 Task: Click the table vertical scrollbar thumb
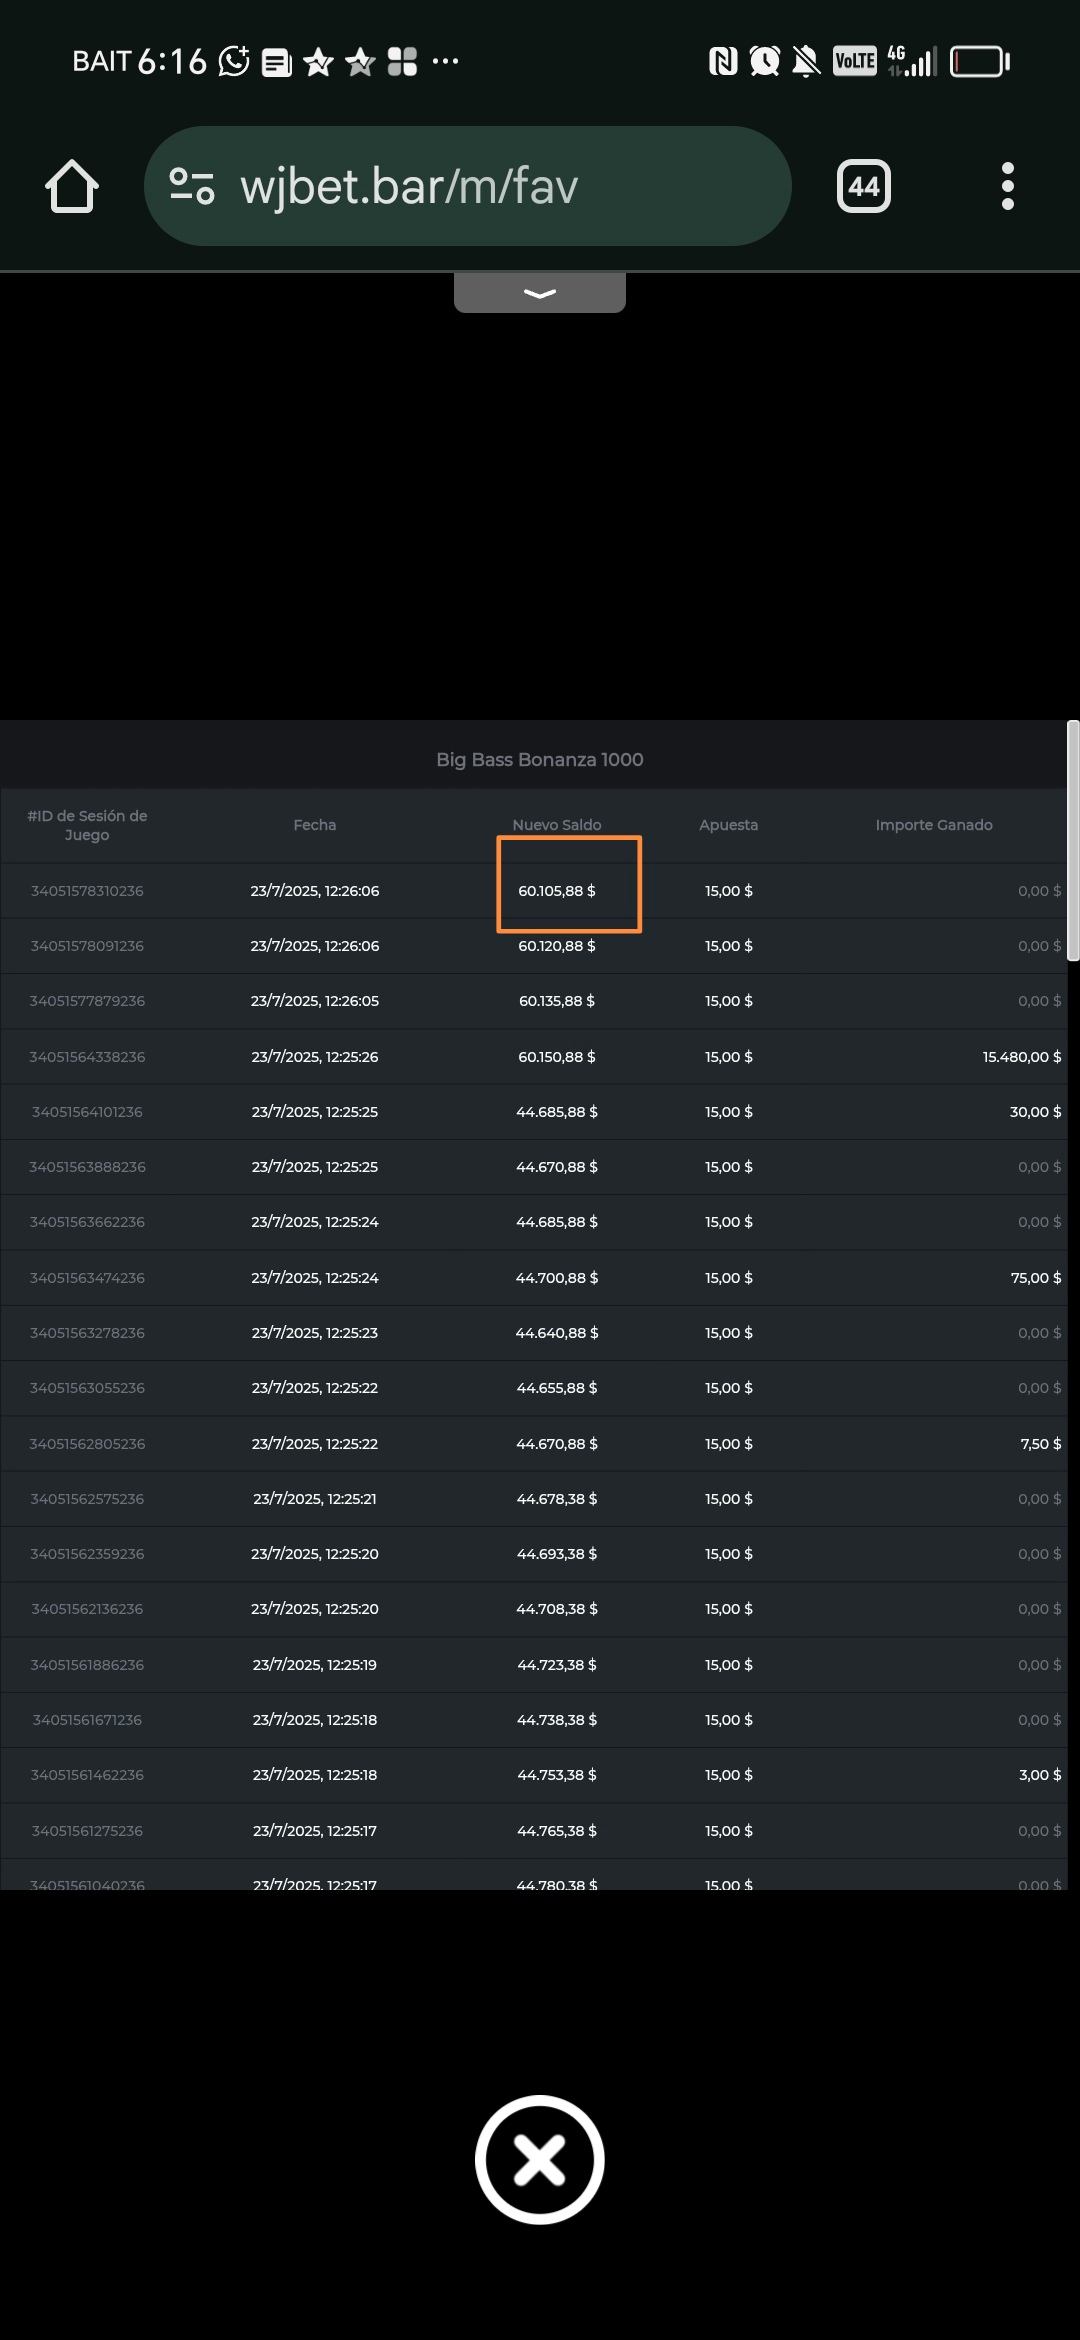click(x=1073, y=840)
